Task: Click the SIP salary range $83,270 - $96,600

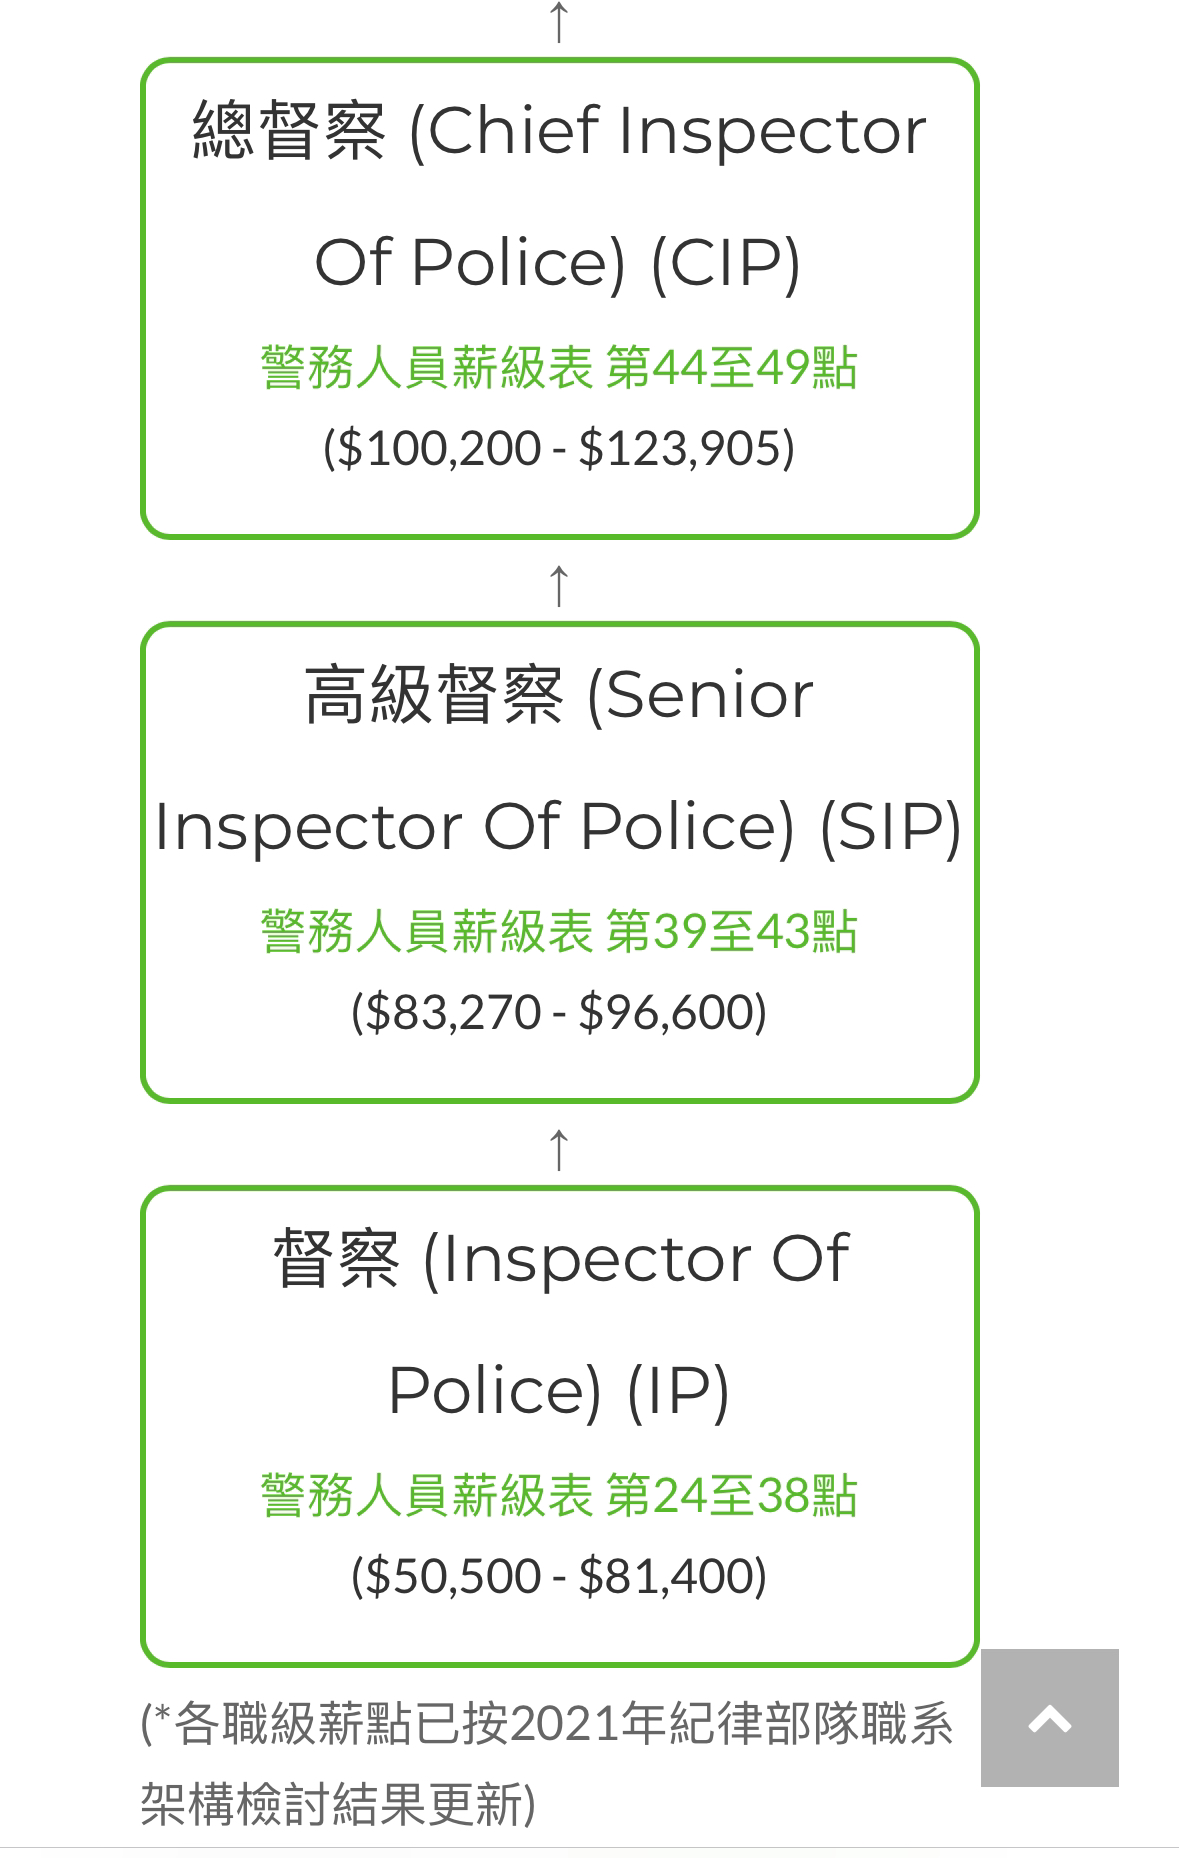Action: [x=559, y=1012]
